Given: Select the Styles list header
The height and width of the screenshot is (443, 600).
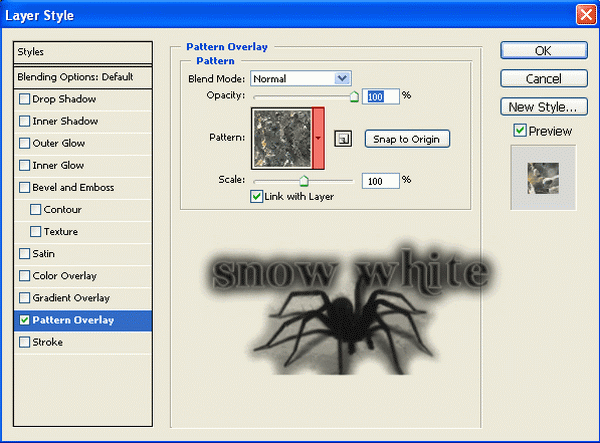Looking at the screenshot, I should (83, 51).
